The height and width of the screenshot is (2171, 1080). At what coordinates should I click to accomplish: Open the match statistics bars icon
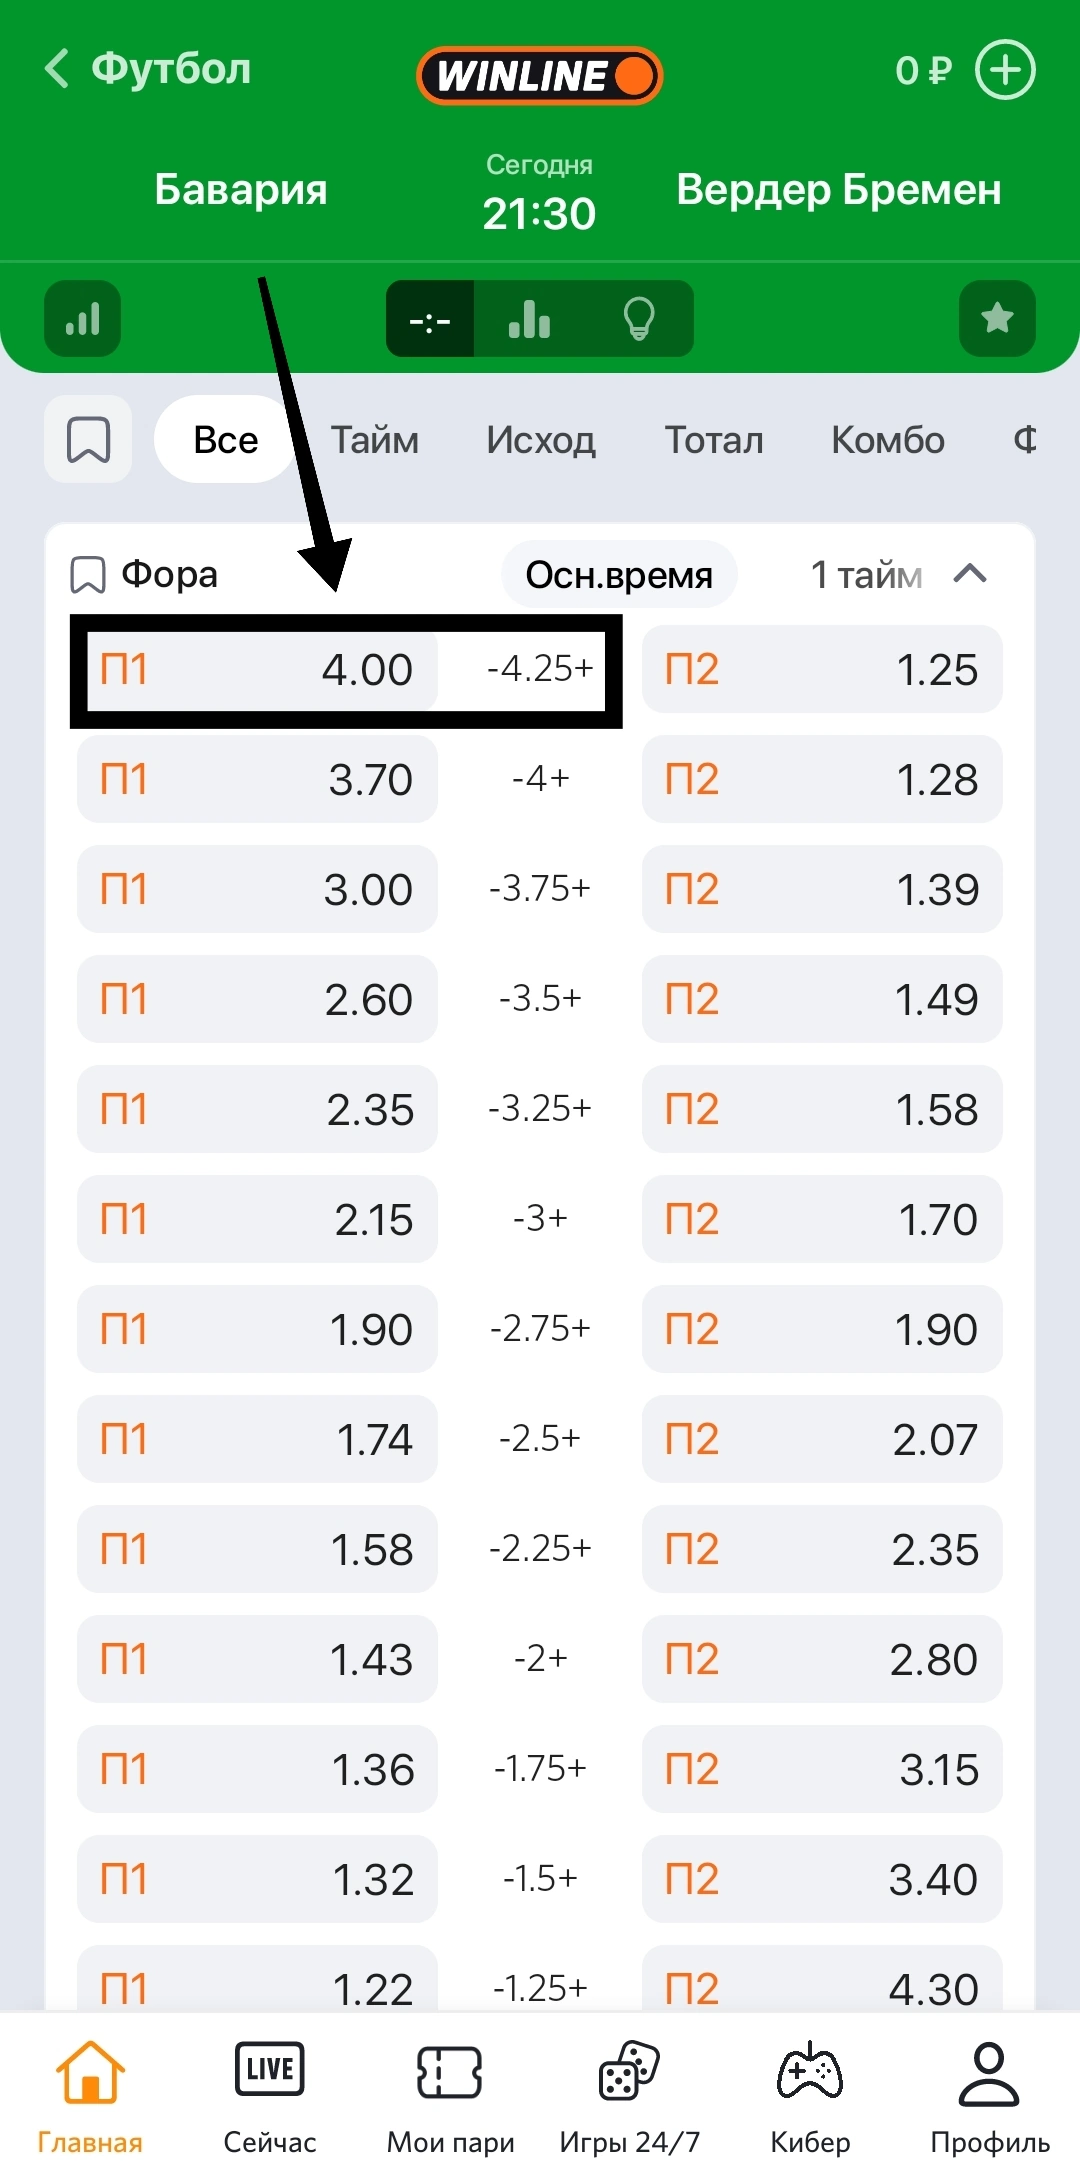(83, 319)
